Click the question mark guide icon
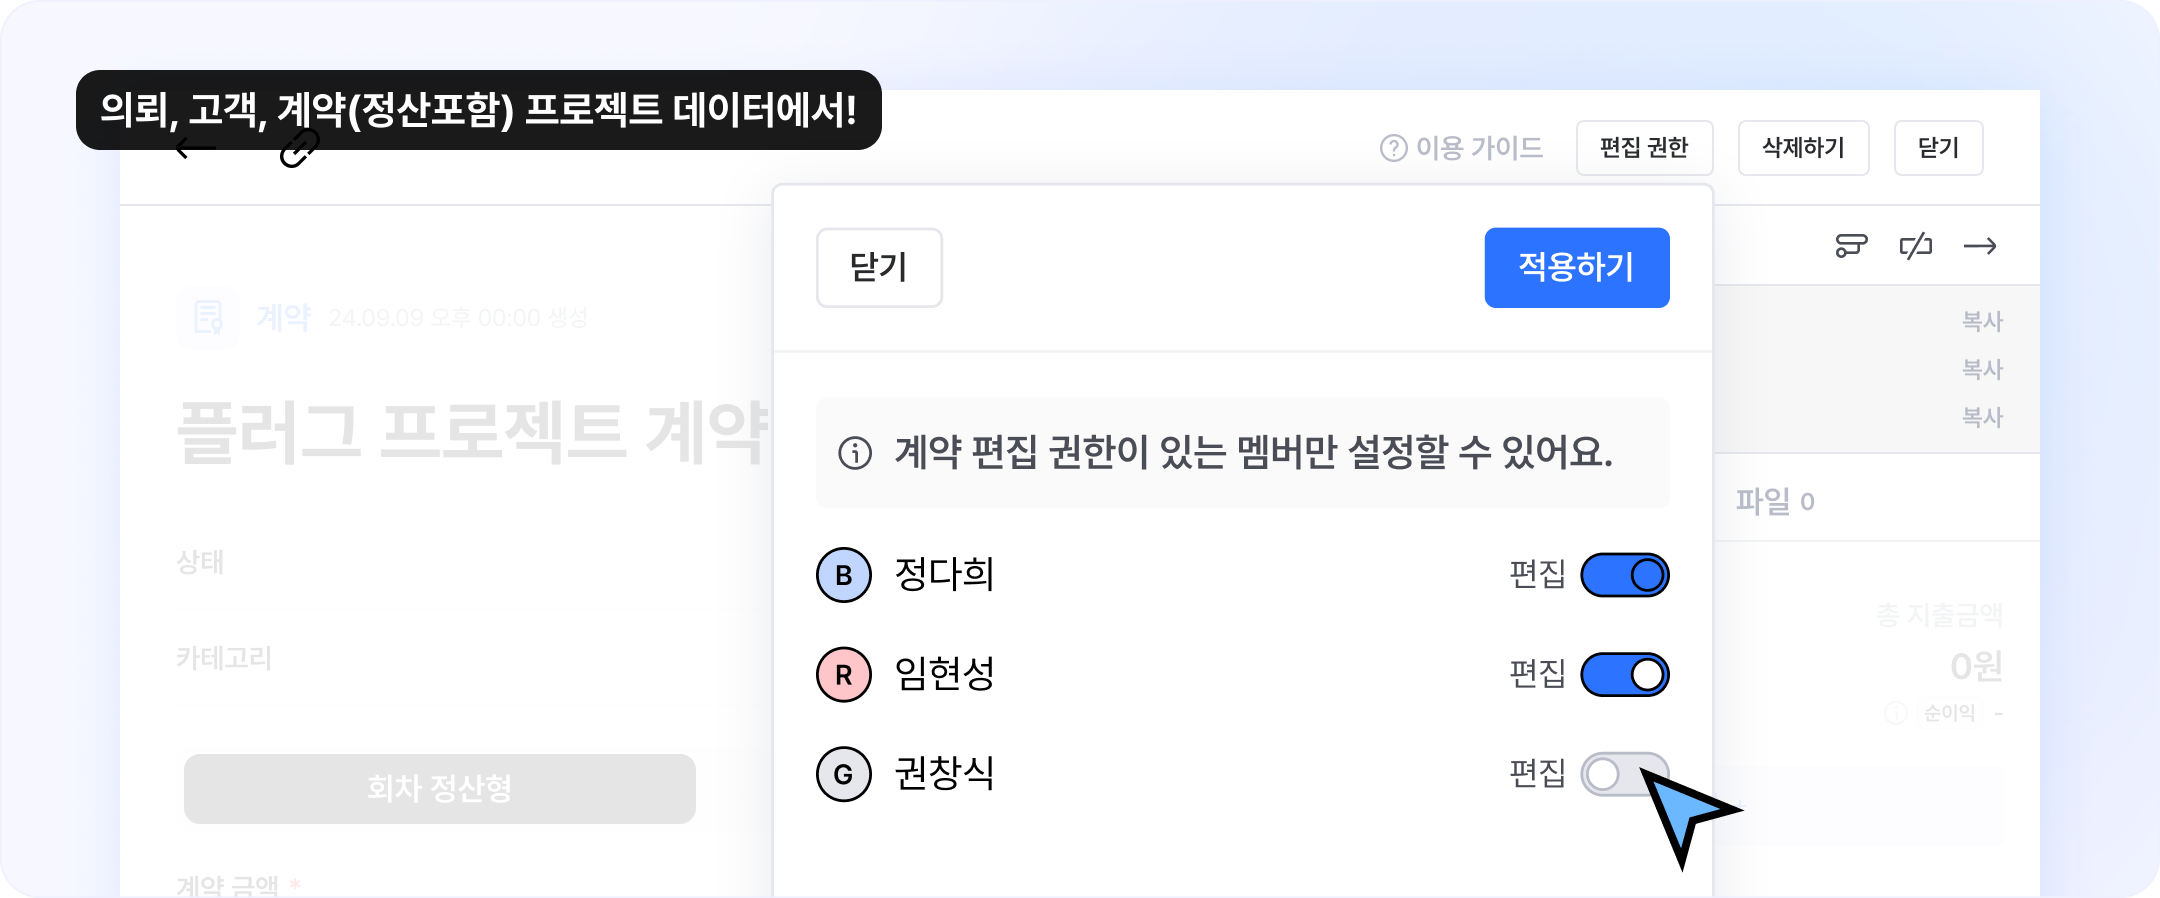Image resolution: width=2160 pixels, height=898 pixels. pyautogui.click(x=1393, y=148)
